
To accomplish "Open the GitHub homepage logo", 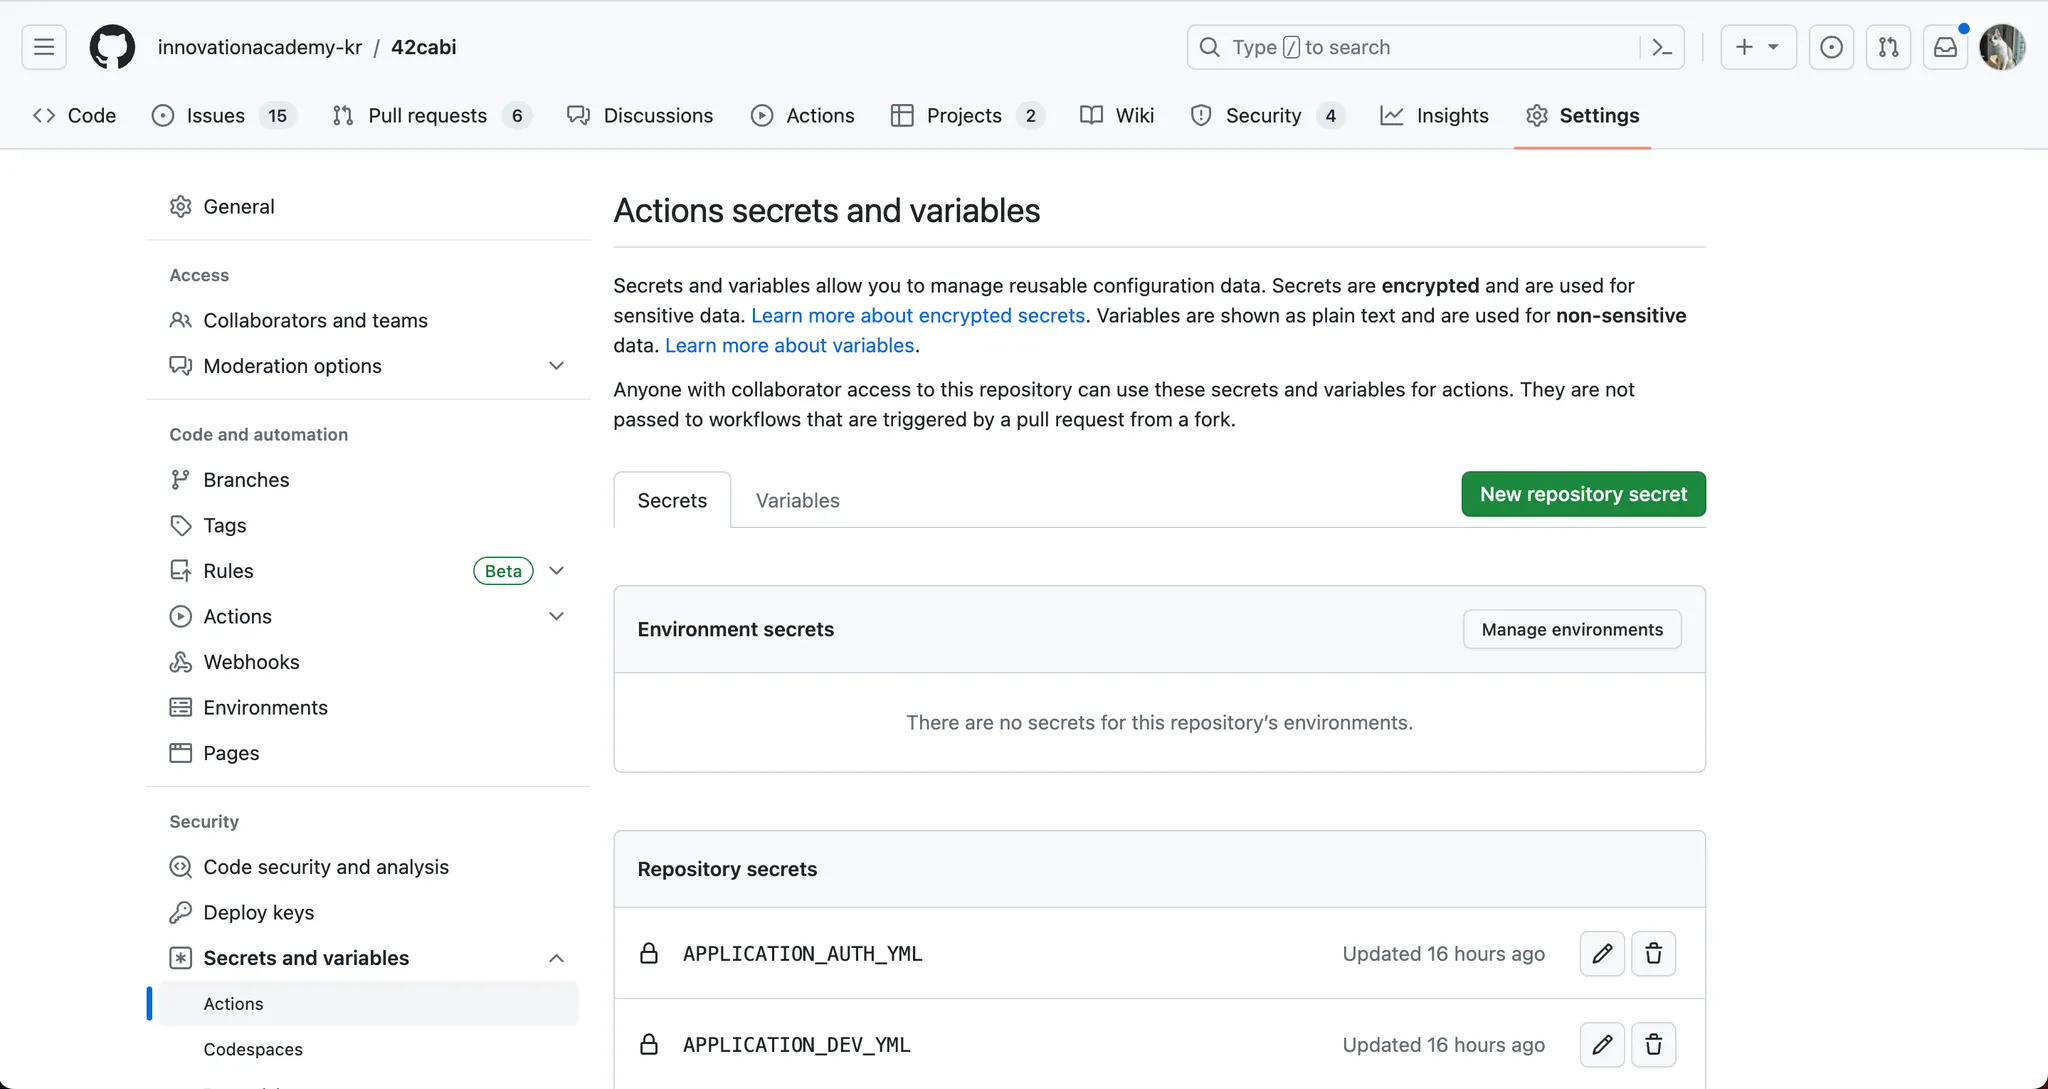I will click(x=112, y=47).
